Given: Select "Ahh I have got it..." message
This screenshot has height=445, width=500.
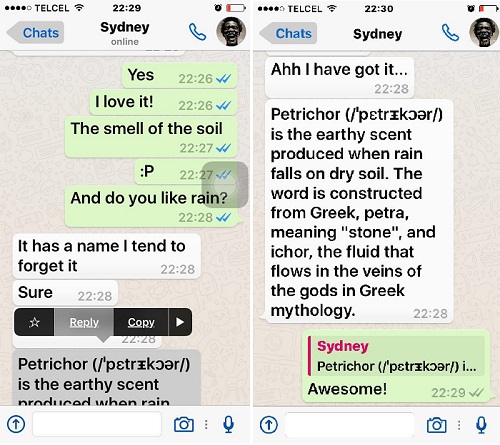Looking at the screenshot, I should 339,77.
